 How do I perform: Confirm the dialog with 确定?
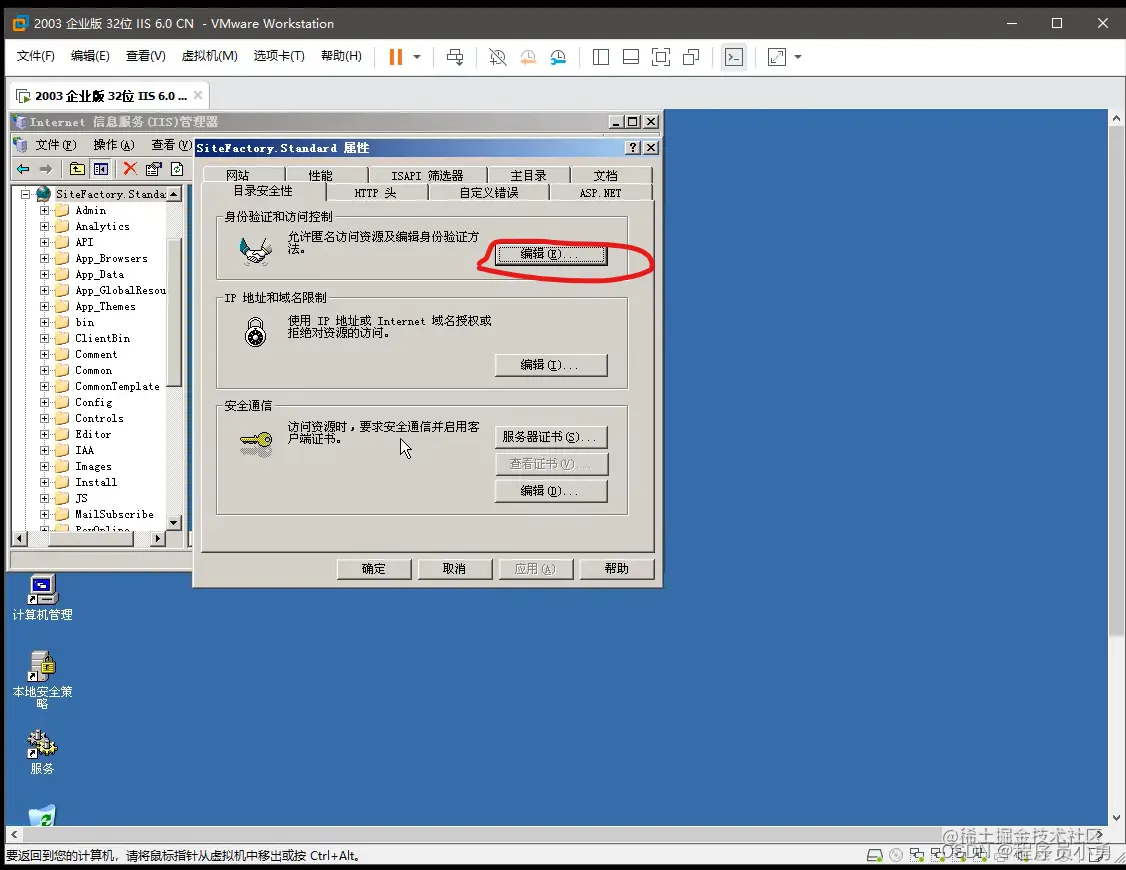coord(373,569)
